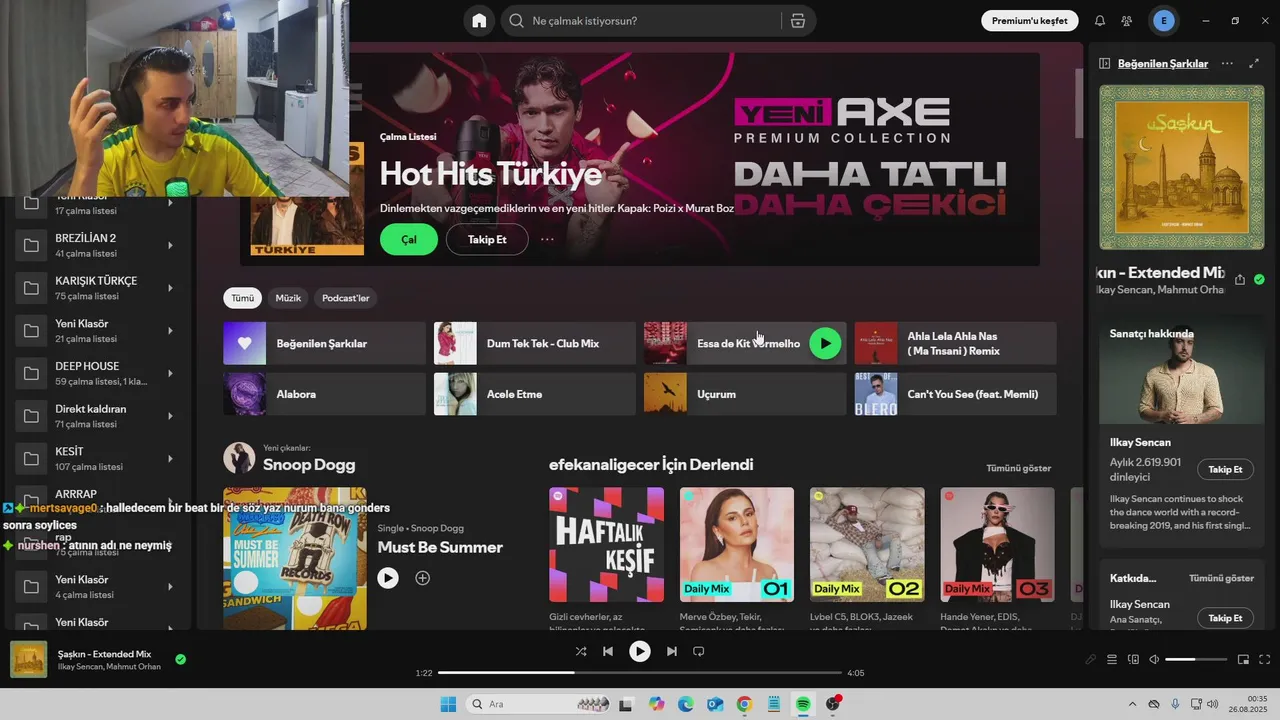Share the track via share icon beside Şaşkın title
Viewport: 1280px width, 720px height.
coord(1240,280)
